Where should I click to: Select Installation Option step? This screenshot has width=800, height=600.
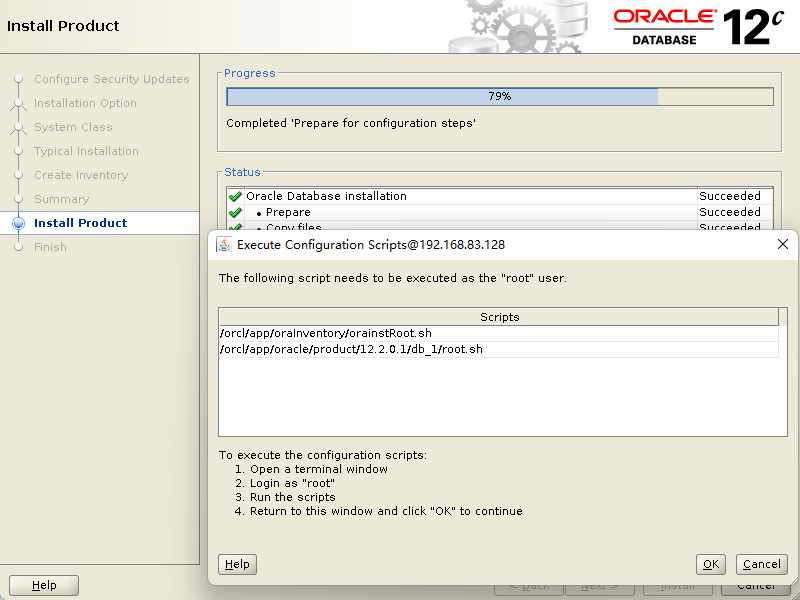pyautogui.click(x=85, y=103)
